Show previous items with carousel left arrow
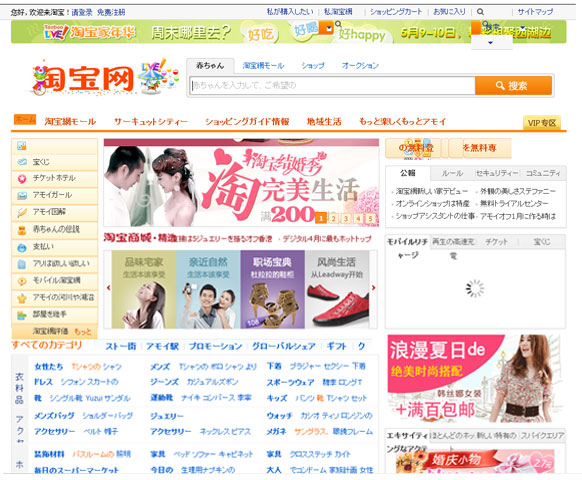Image resolution: width=582 pixels, height=480 pixels. point(108,288)
